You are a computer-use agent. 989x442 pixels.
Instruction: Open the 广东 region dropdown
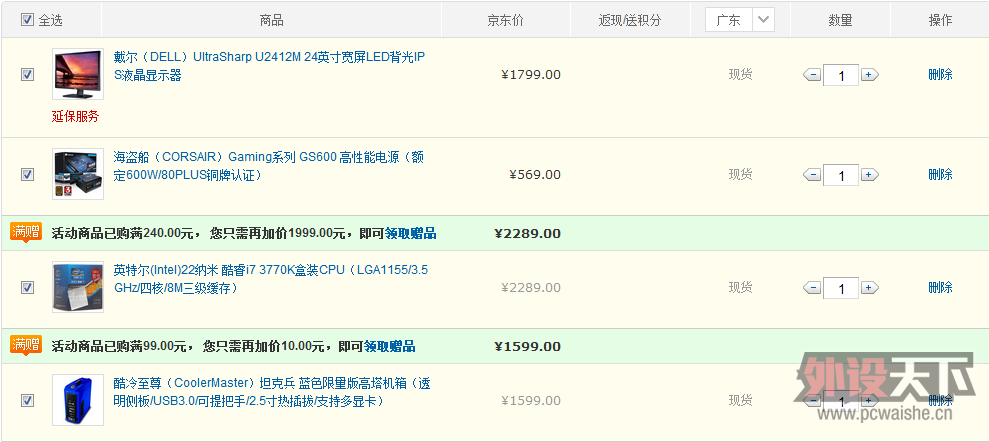(x=740, y=20)
